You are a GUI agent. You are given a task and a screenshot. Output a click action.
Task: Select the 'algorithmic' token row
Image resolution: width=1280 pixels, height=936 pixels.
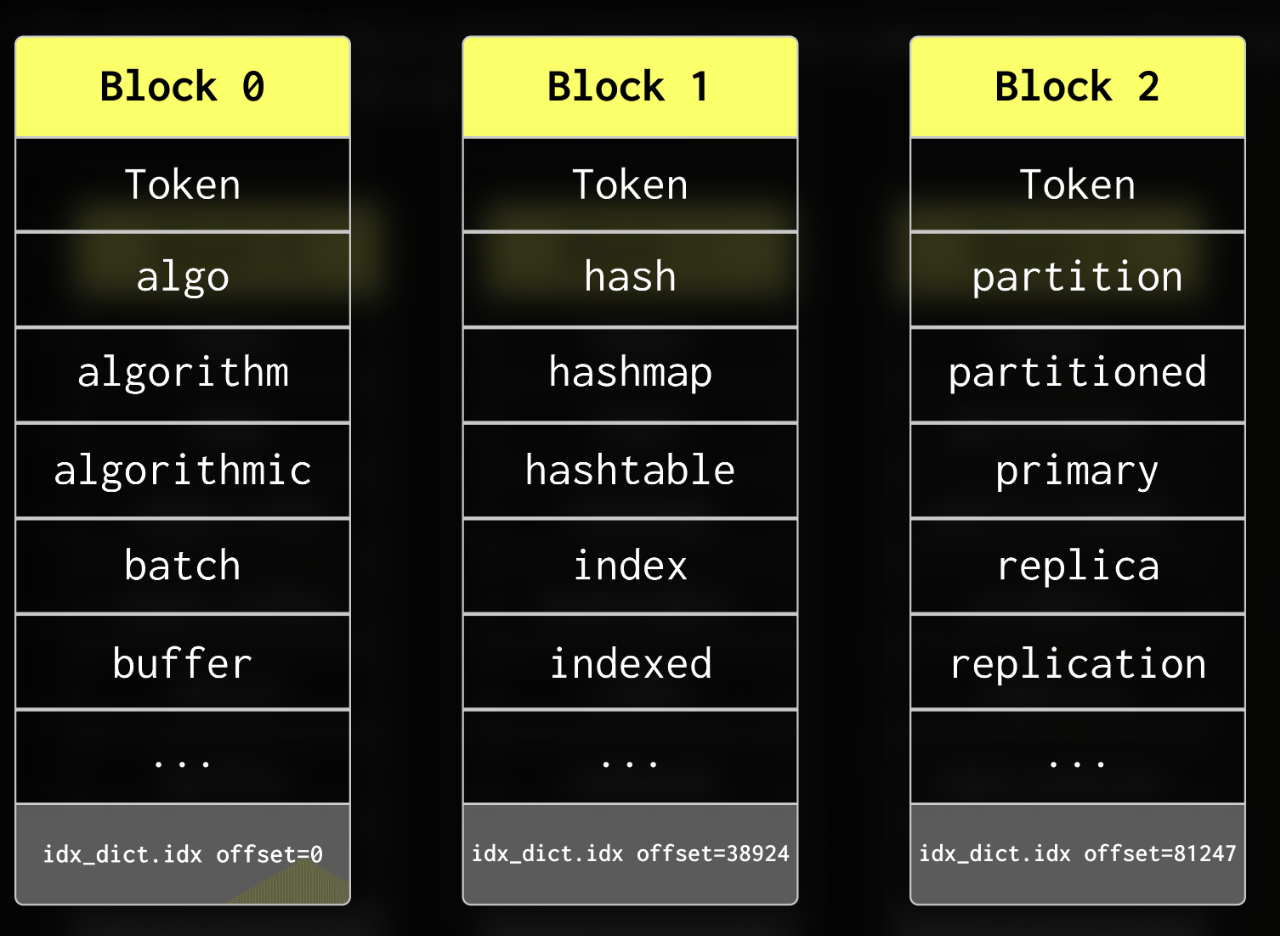click(182, 470)
